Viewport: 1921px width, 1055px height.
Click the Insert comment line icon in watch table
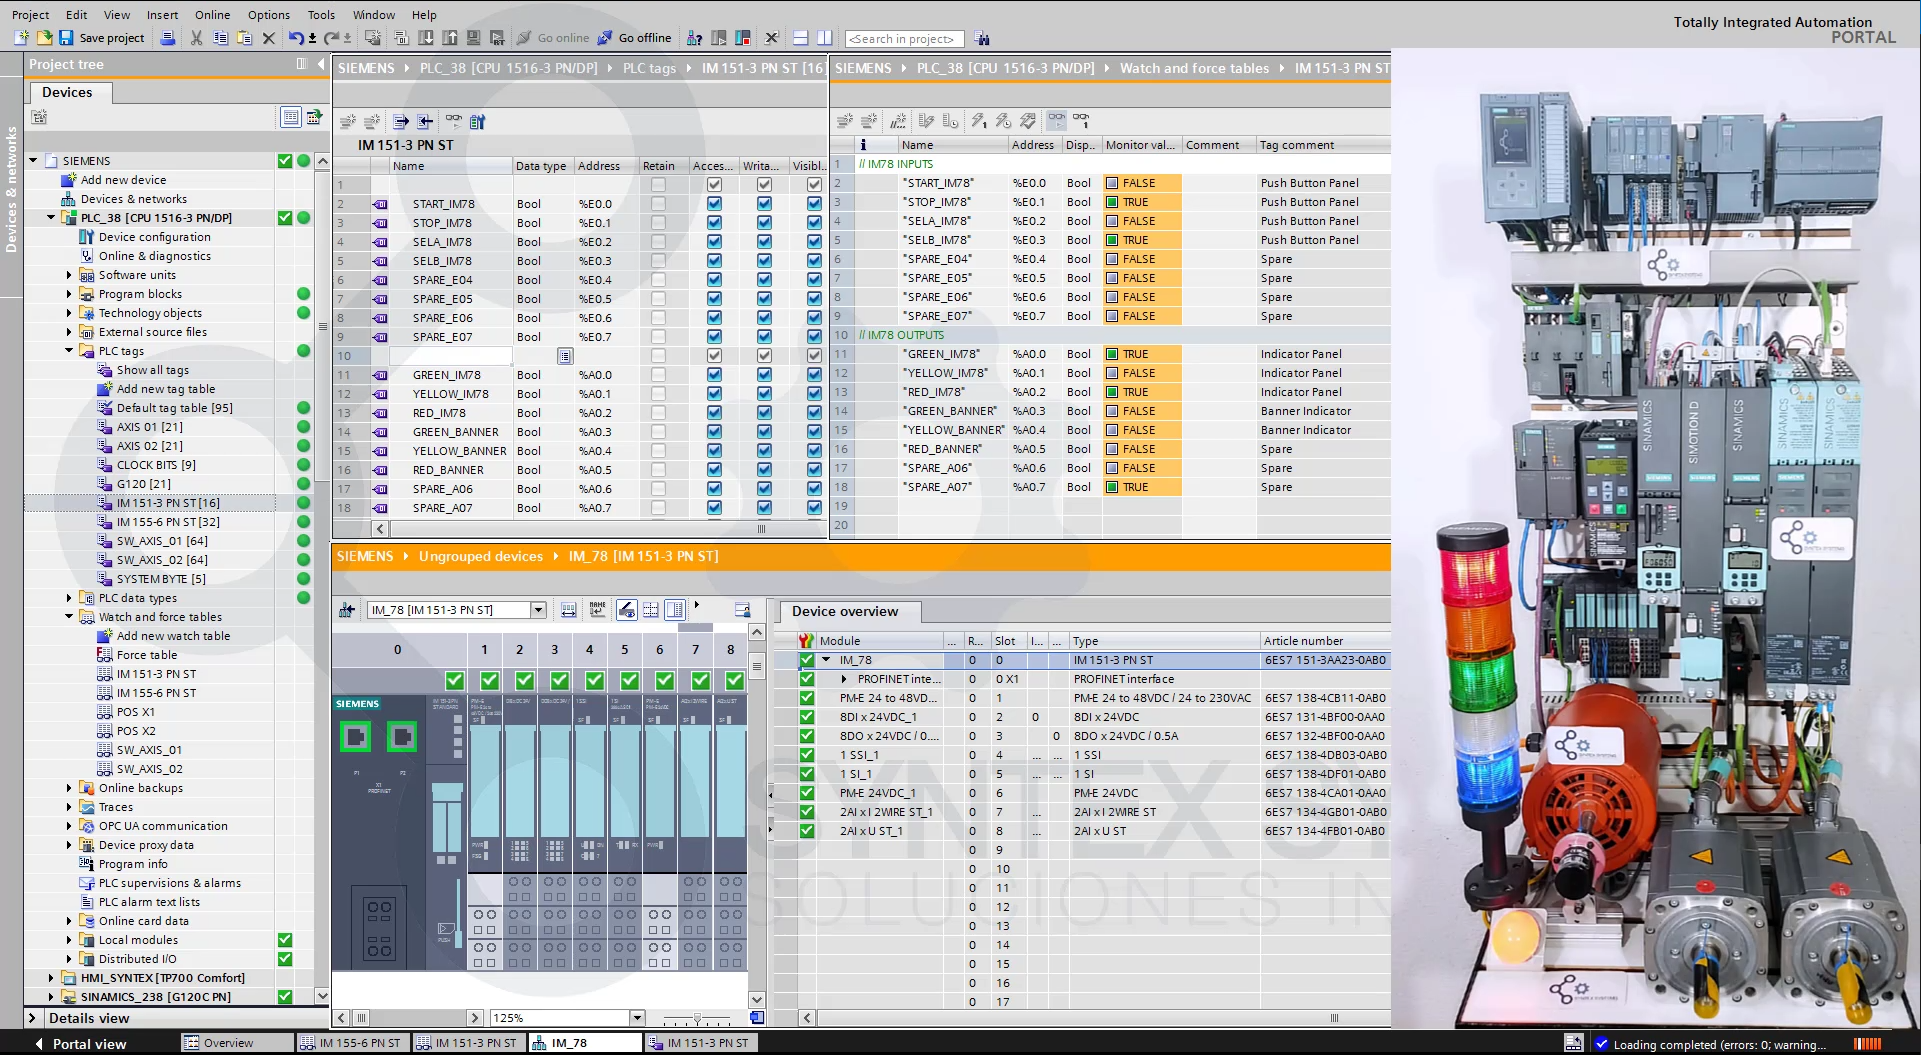[x=899, y=120]
